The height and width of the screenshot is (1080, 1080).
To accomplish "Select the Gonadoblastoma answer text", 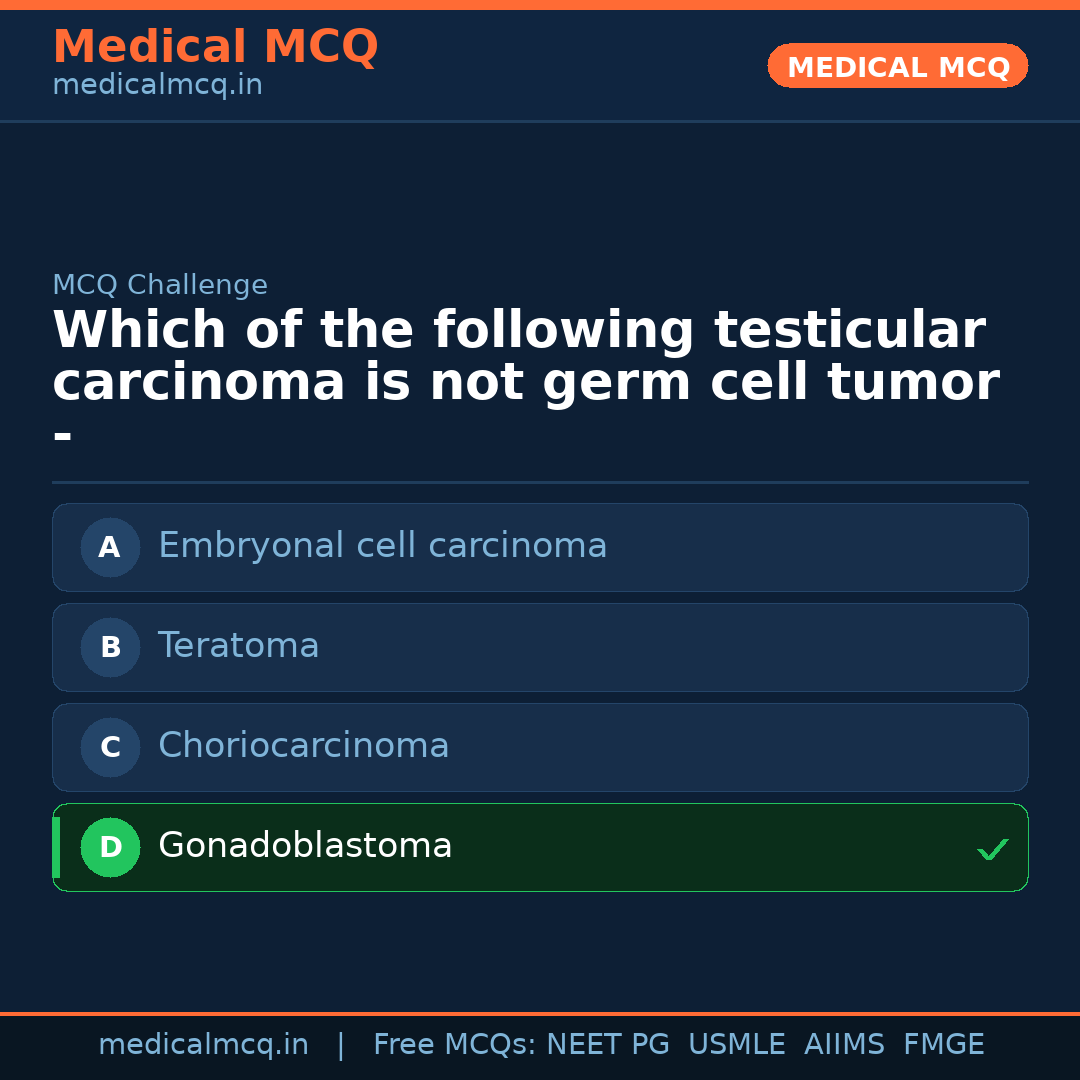I will 305,846.
